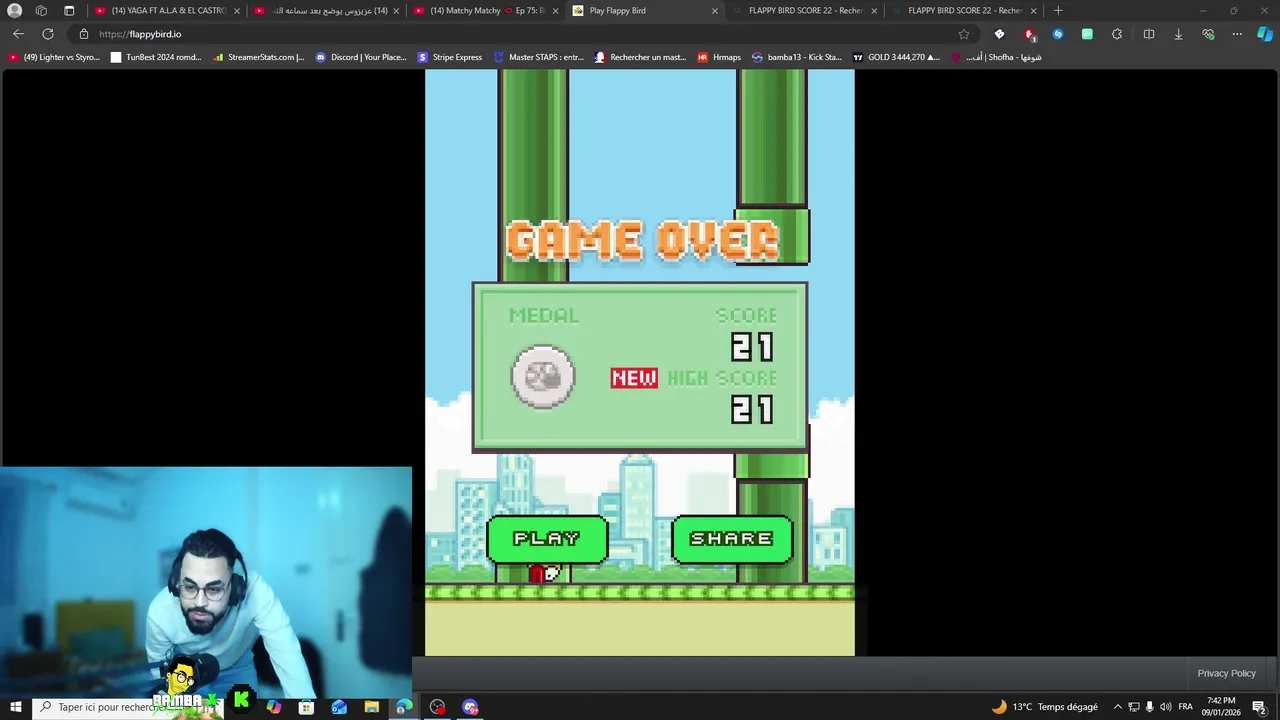Open Discord Your Place bookmark
The height and width of the screenshot is (720, 1280).
[361, 57]
